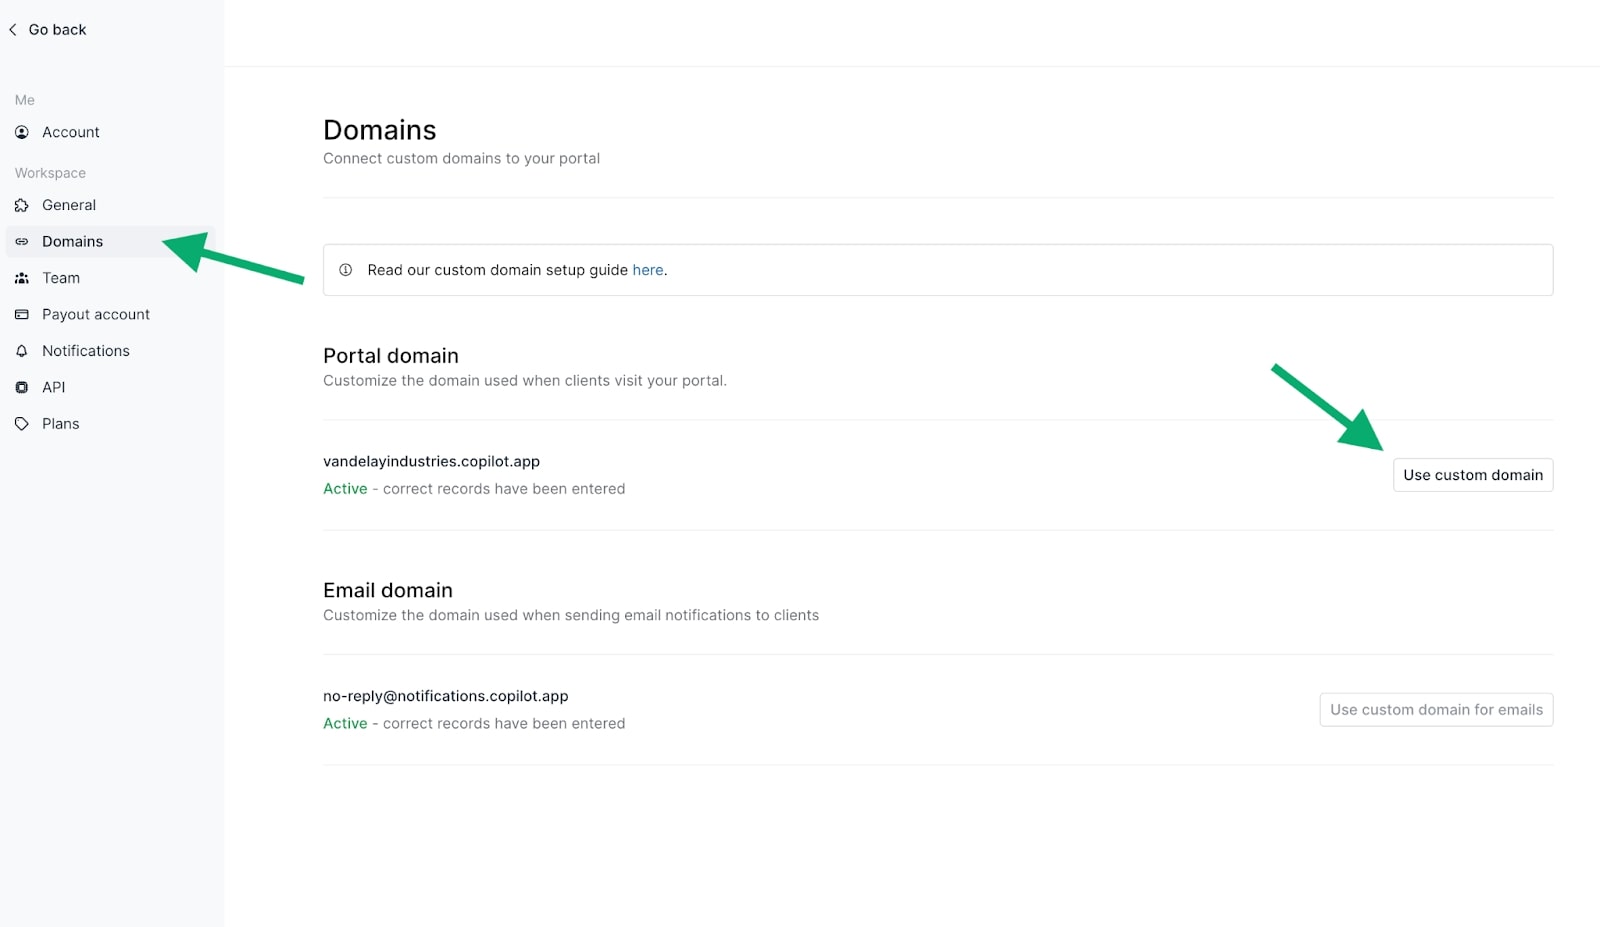
Task: Select the vandelayindustries.copilot.app domain text
Action: click(431, 461)
